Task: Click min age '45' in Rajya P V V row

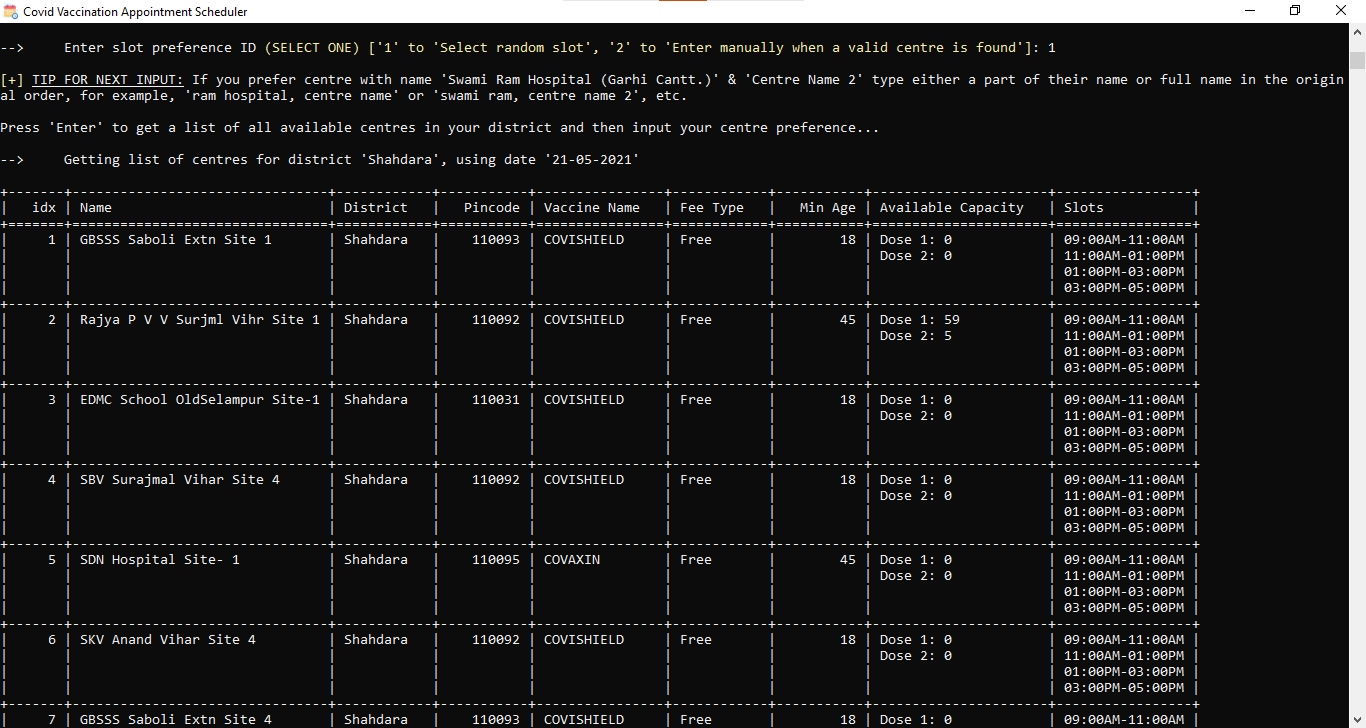Action: coord(848,320)
